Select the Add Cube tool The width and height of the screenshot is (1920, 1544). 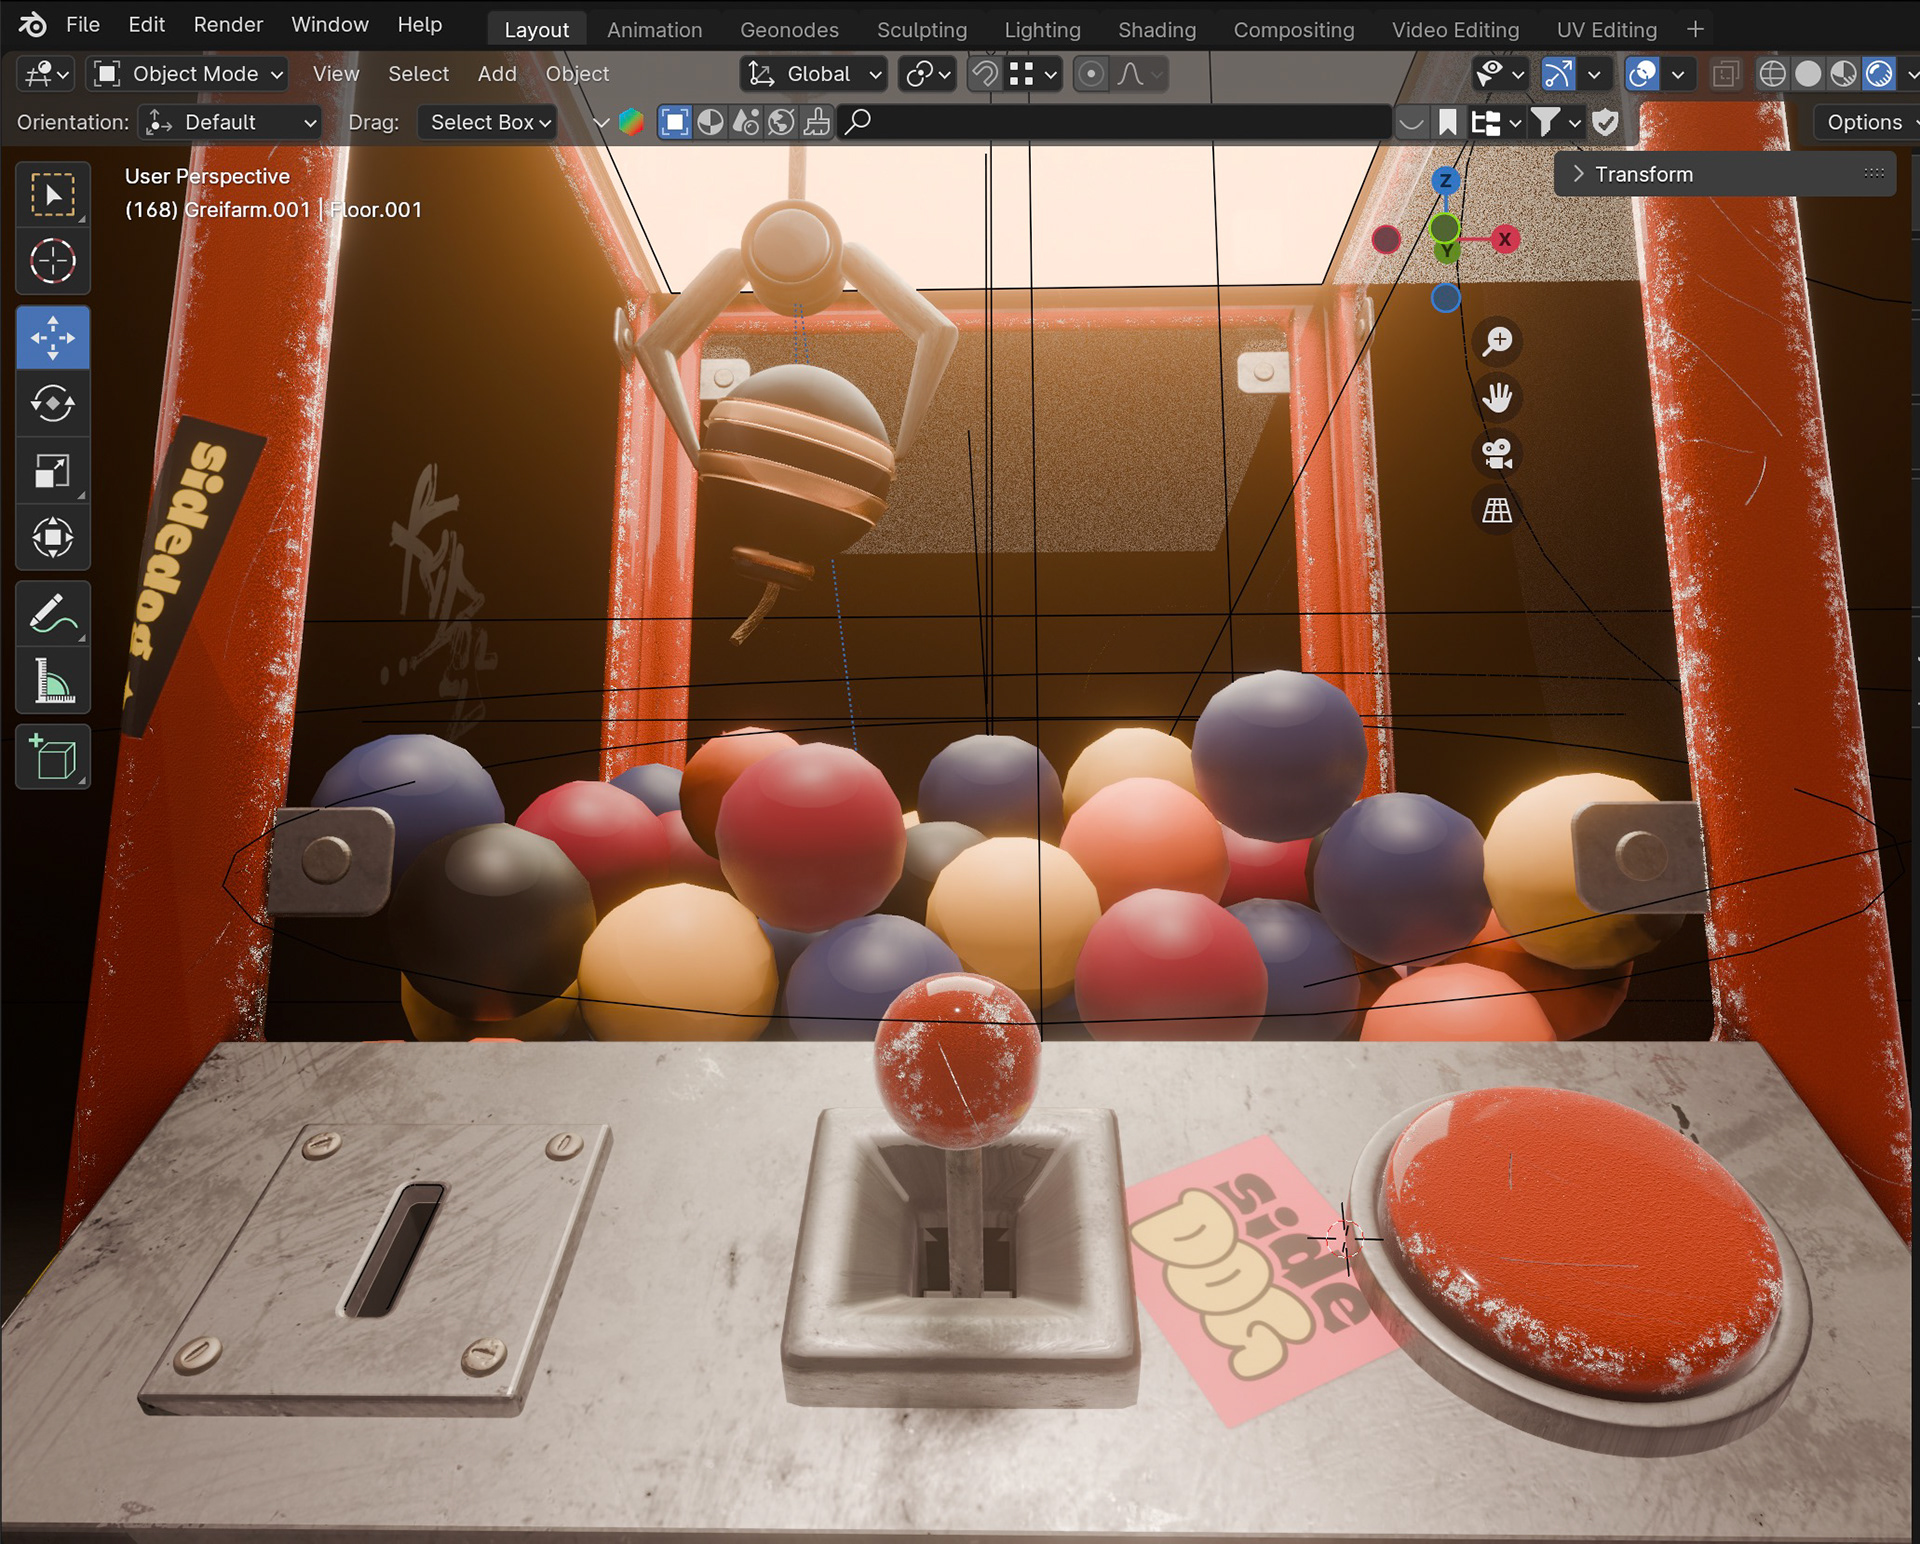point(53,757)
